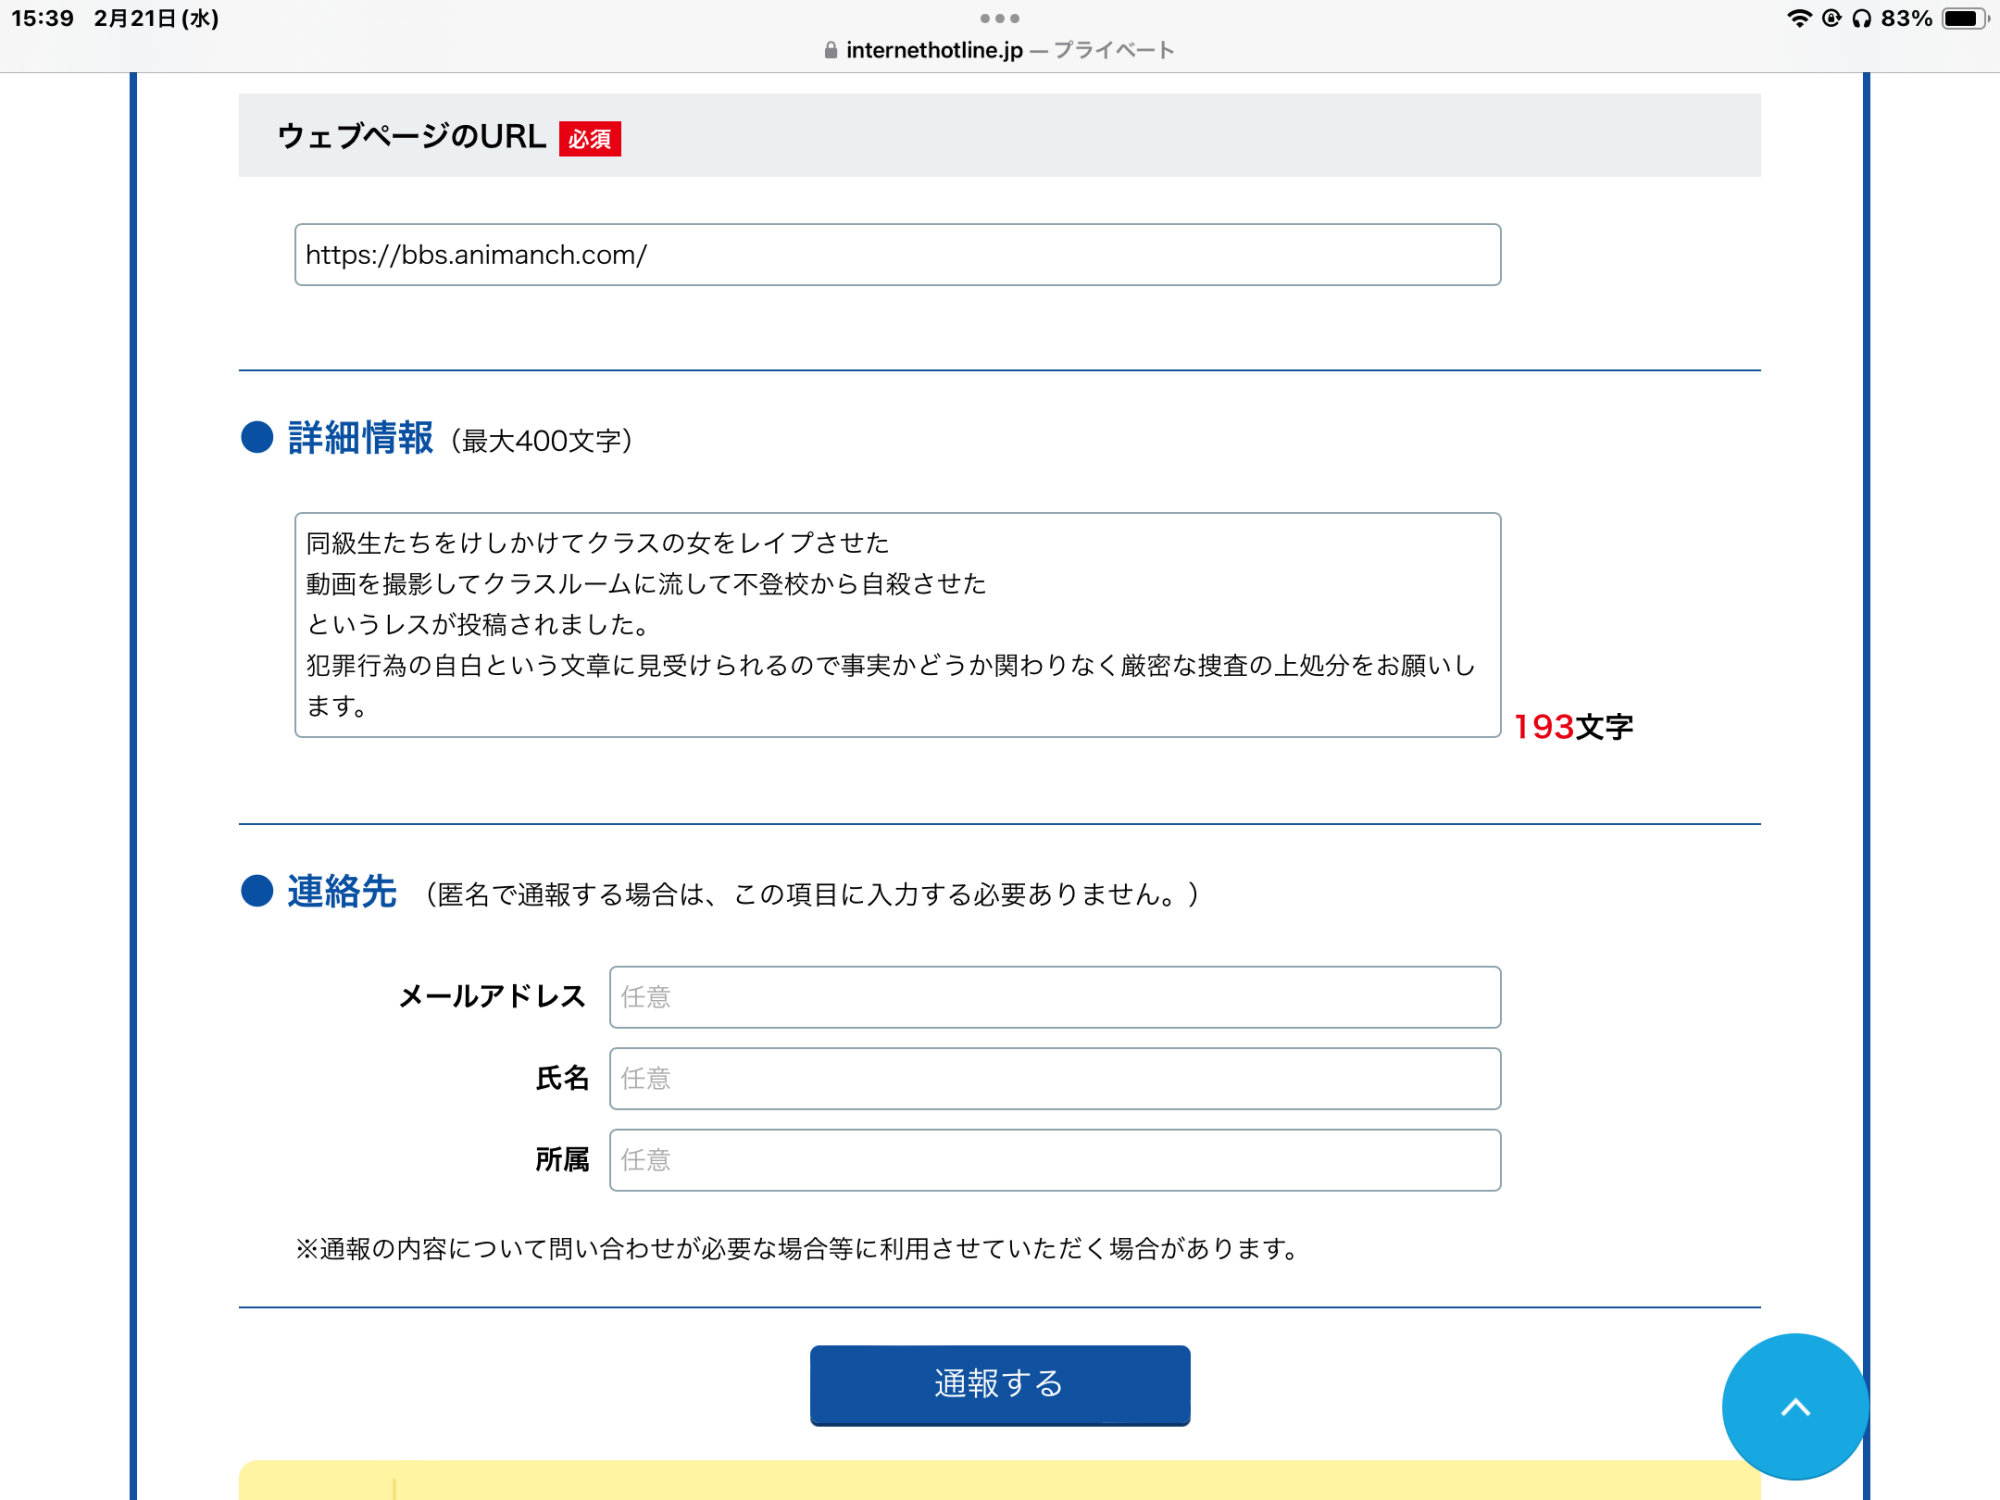The height and width of the screenshot is (1500, 2000).
Task: Click the ウェブページのURL section header
Action: click(x=411, y=136)
